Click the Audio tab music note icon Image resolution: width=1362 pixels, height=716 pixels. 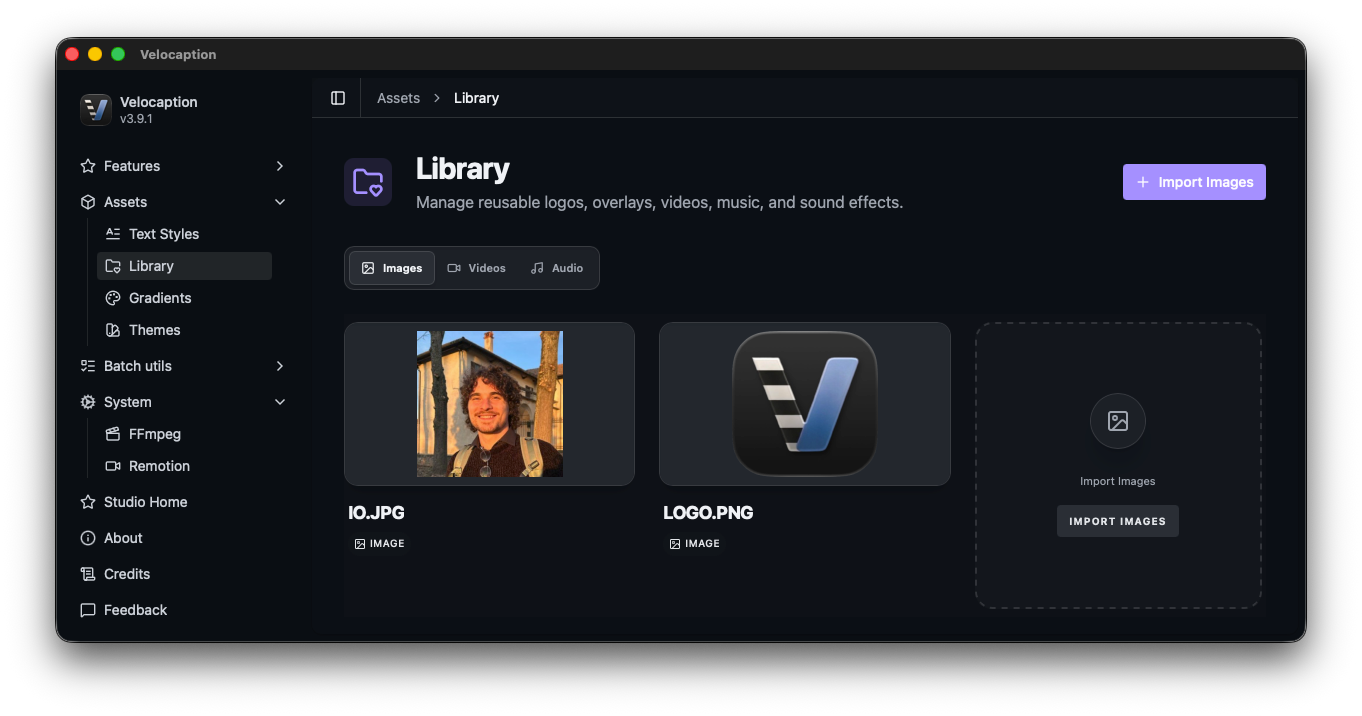pyautogui.click(x=537, y=268)
